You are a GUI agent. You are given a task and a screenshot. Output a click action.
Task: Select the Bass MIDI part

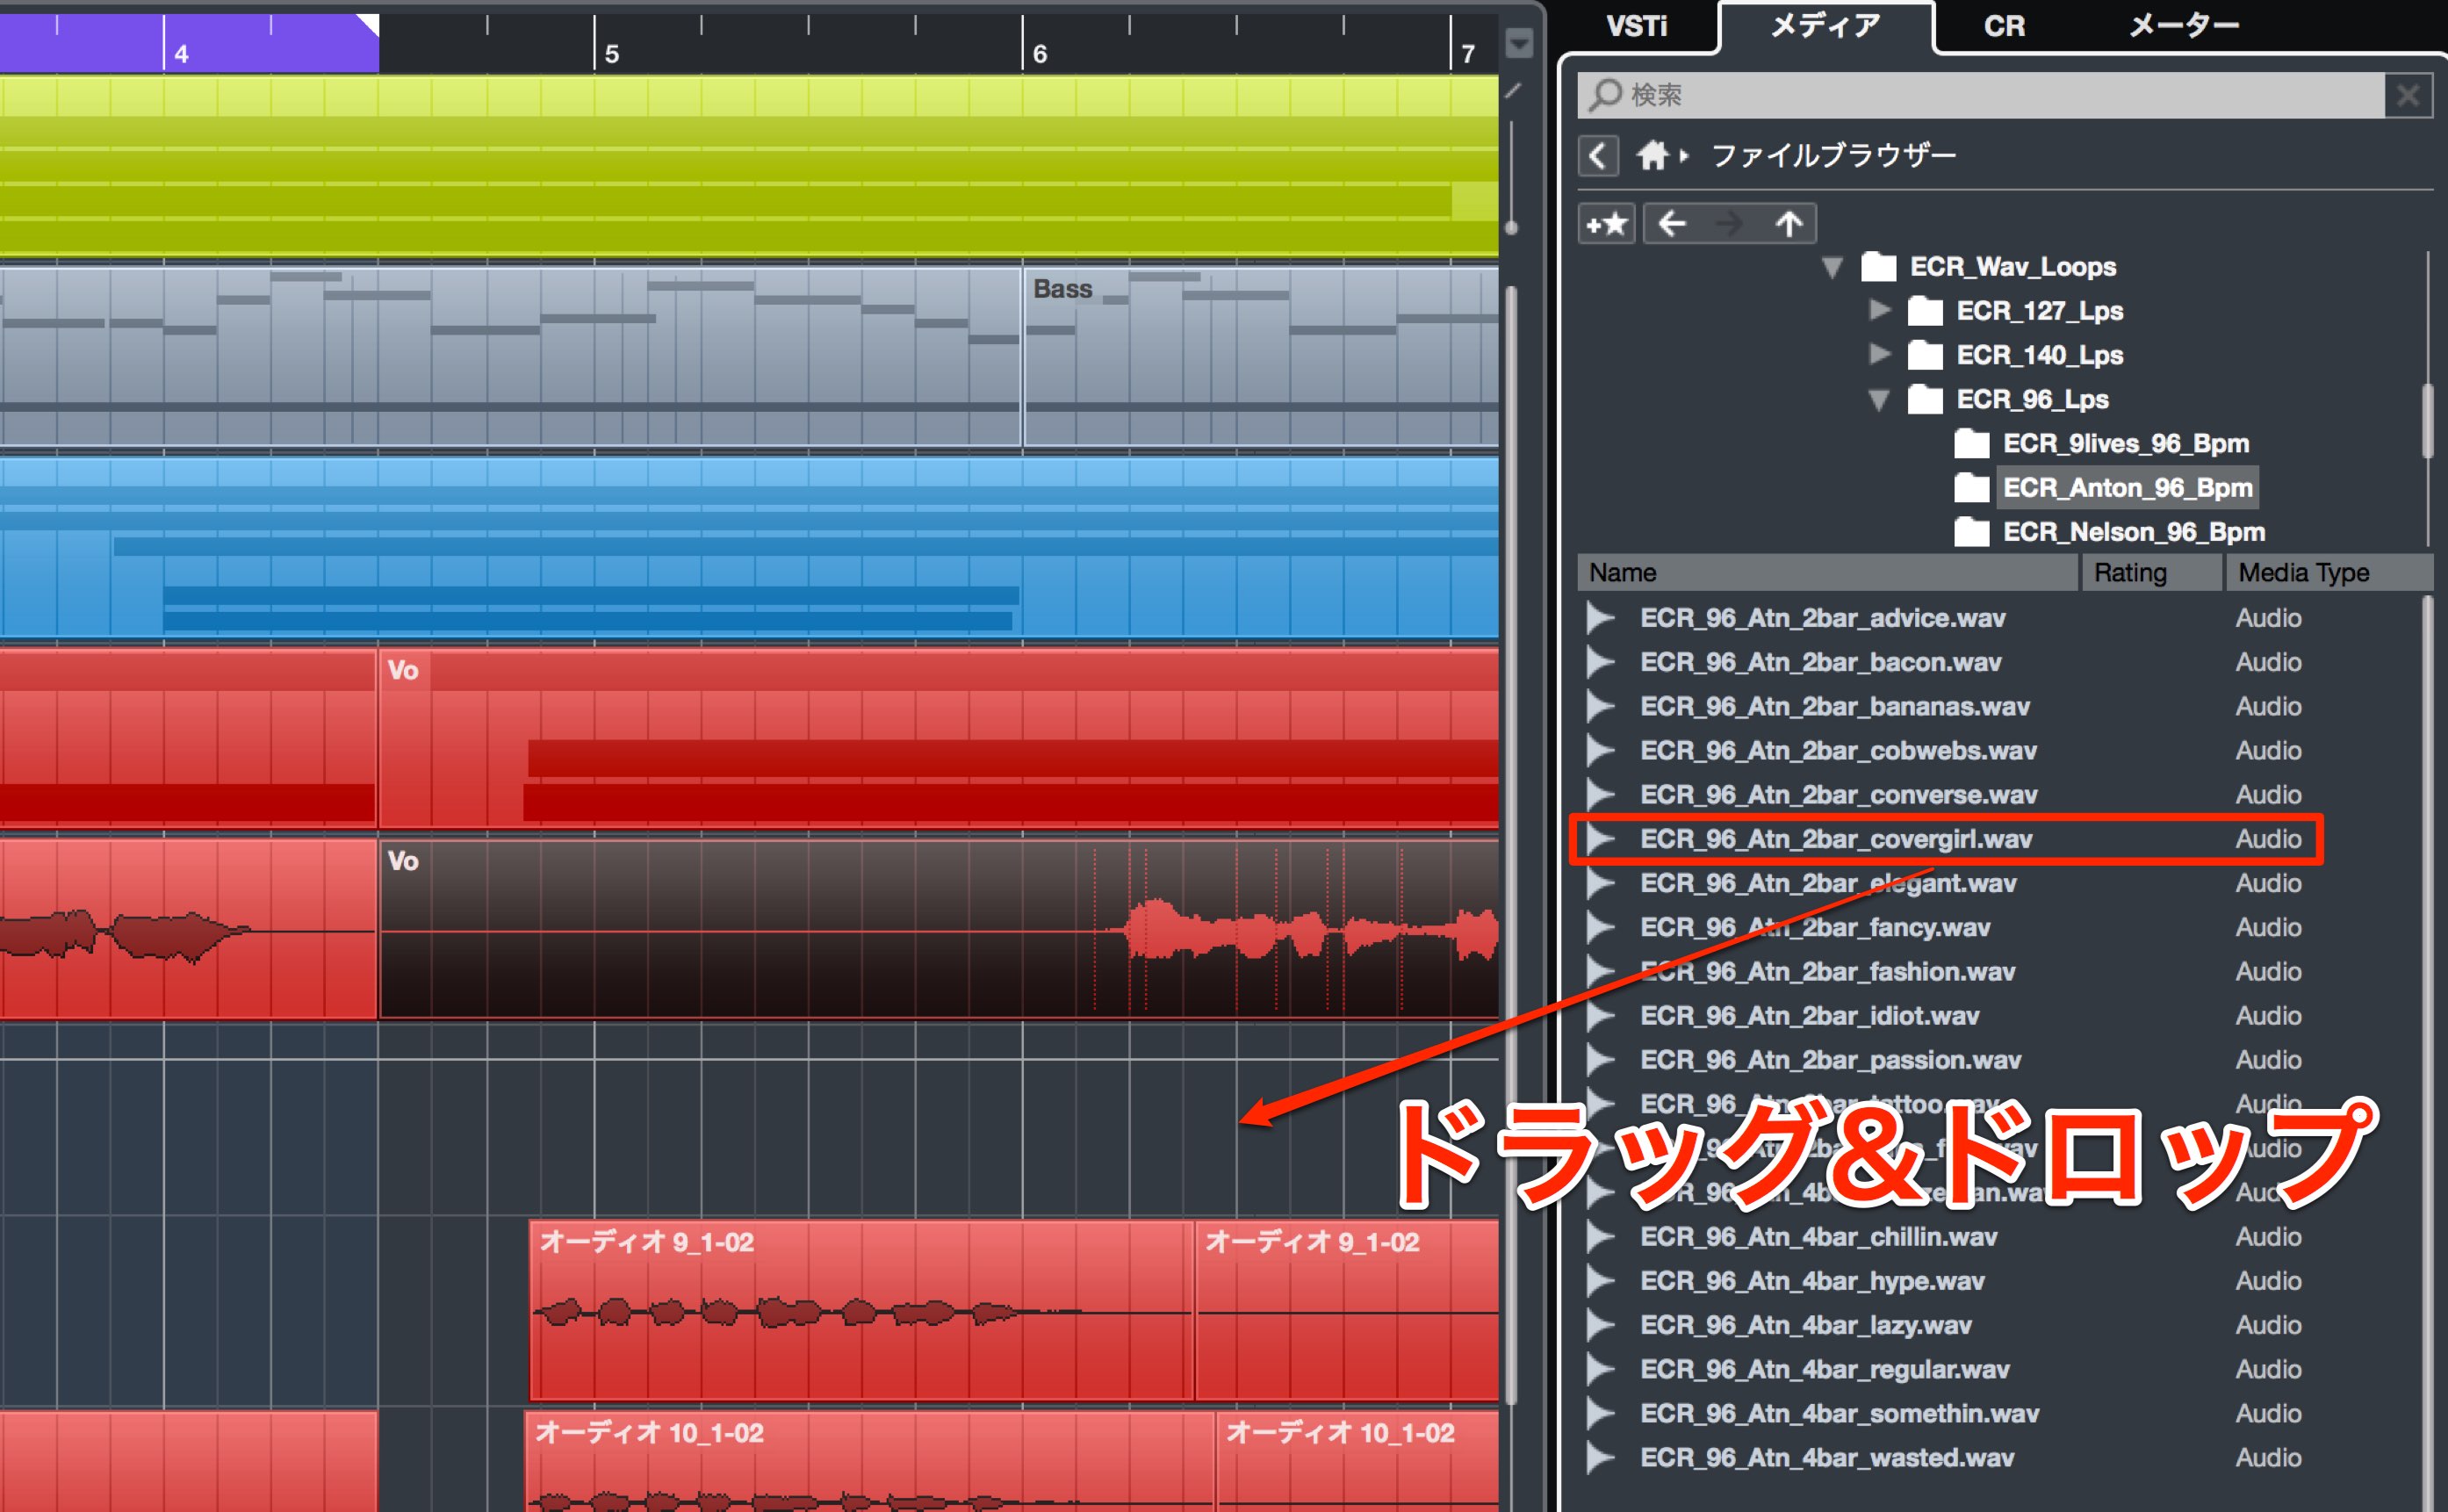1260,356
